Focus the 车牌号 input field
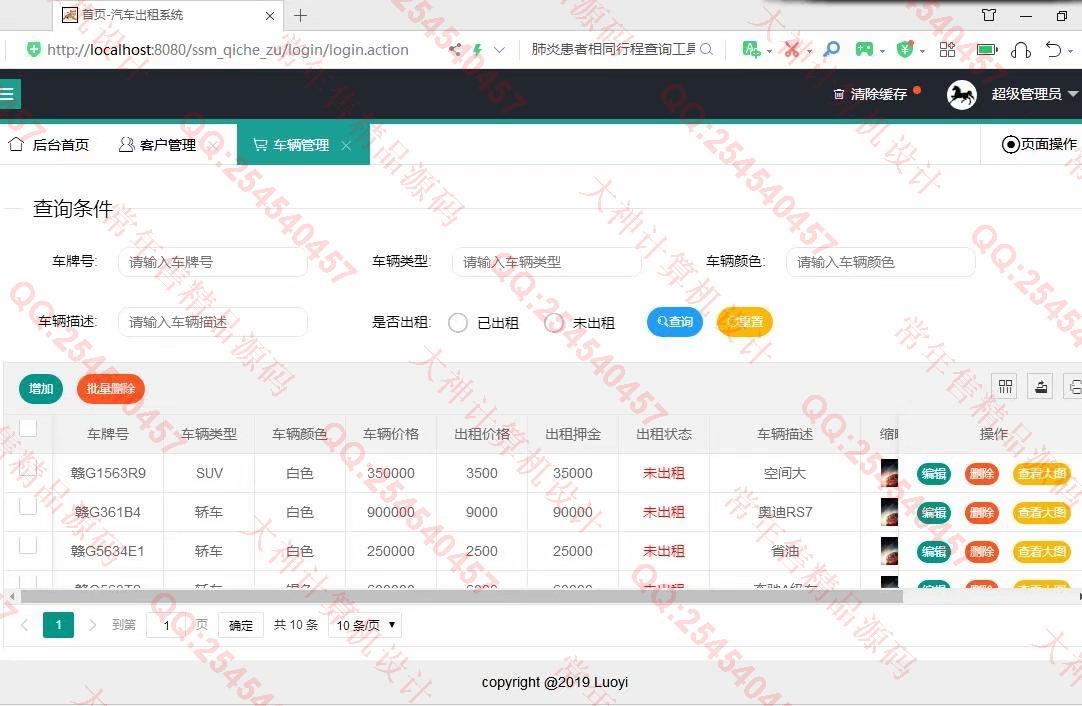The width and height of the screenshot is (1082, 706). (x=213, y=262)
